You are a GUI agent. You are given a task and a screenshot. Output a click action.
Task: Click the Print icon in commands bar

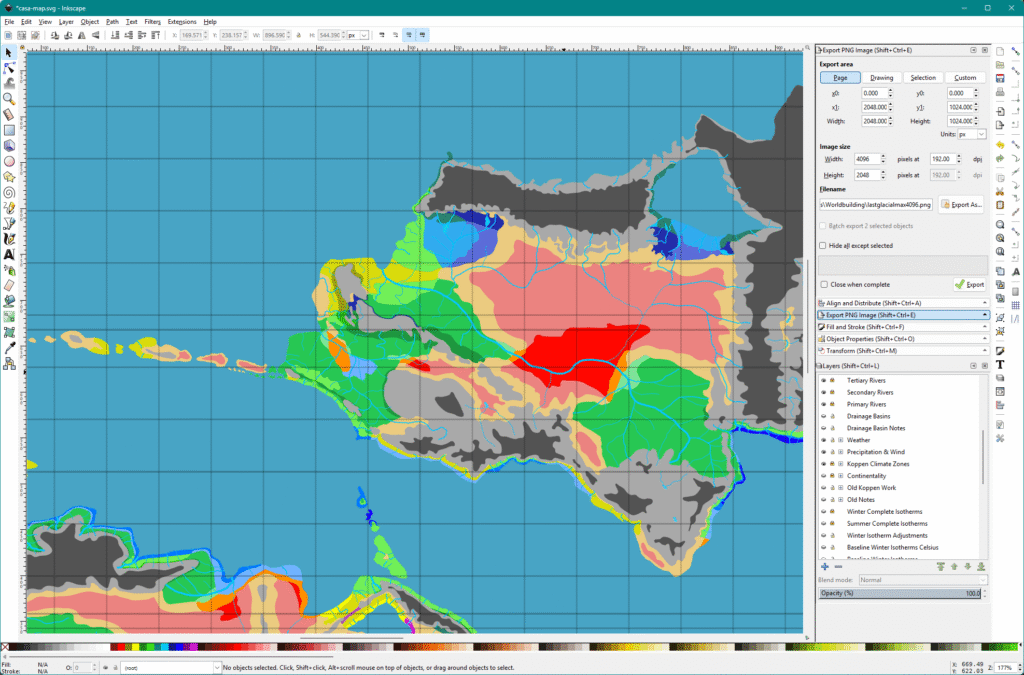point(1000,92)
